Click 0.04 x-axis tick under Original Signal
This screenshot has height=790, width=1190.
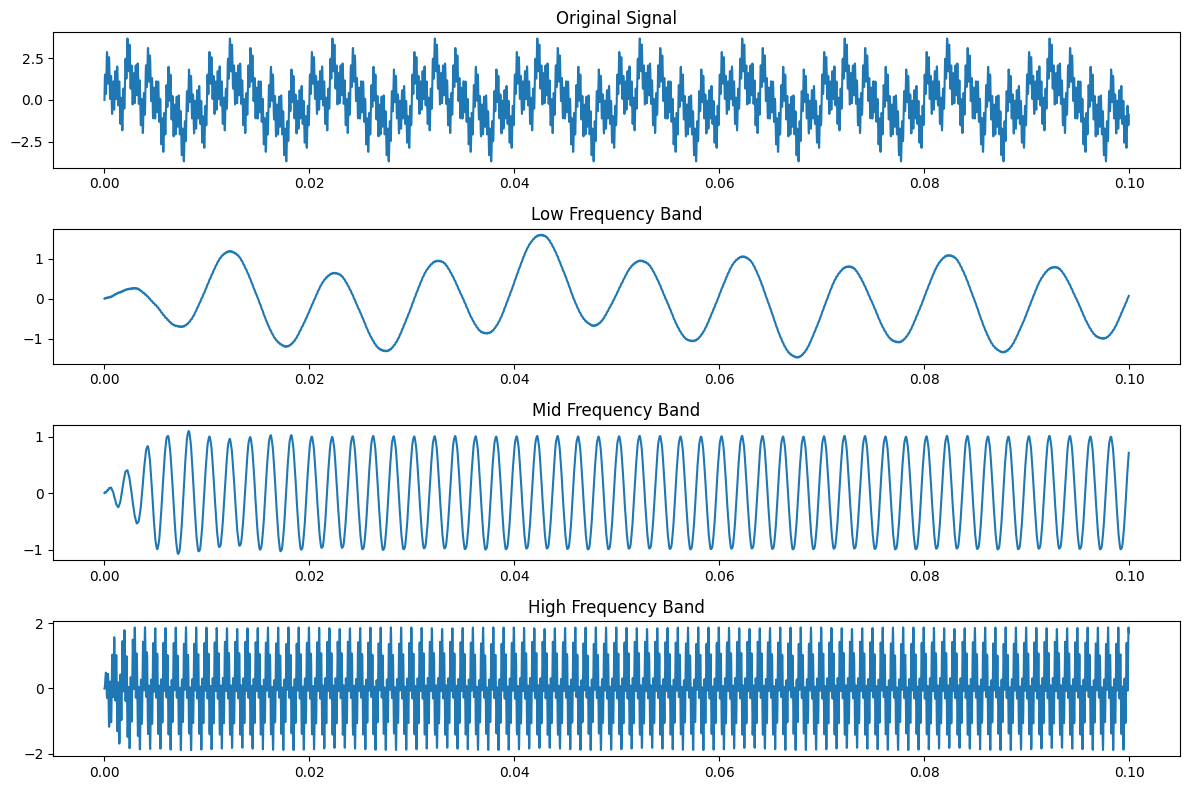(514, 184)
